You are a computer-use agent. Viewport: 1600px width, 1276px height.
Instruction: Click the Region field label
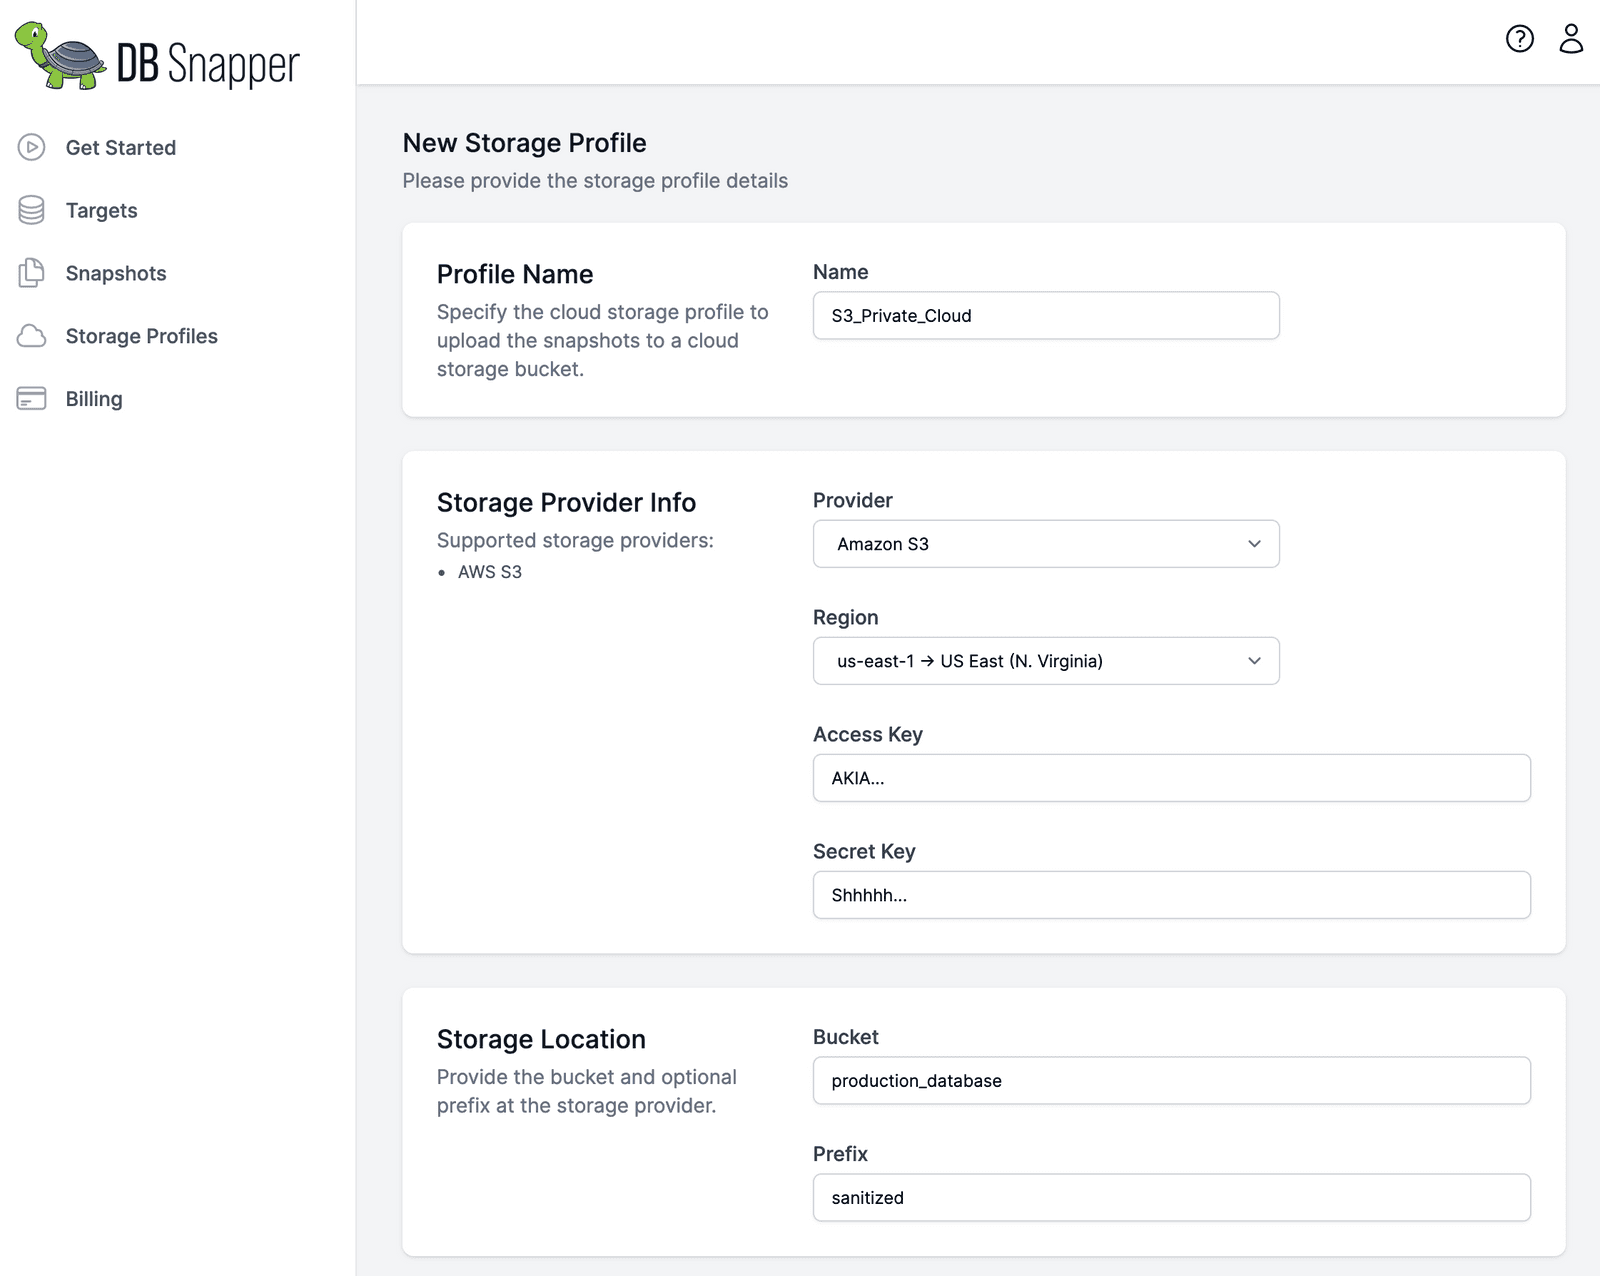coord(845,617)
